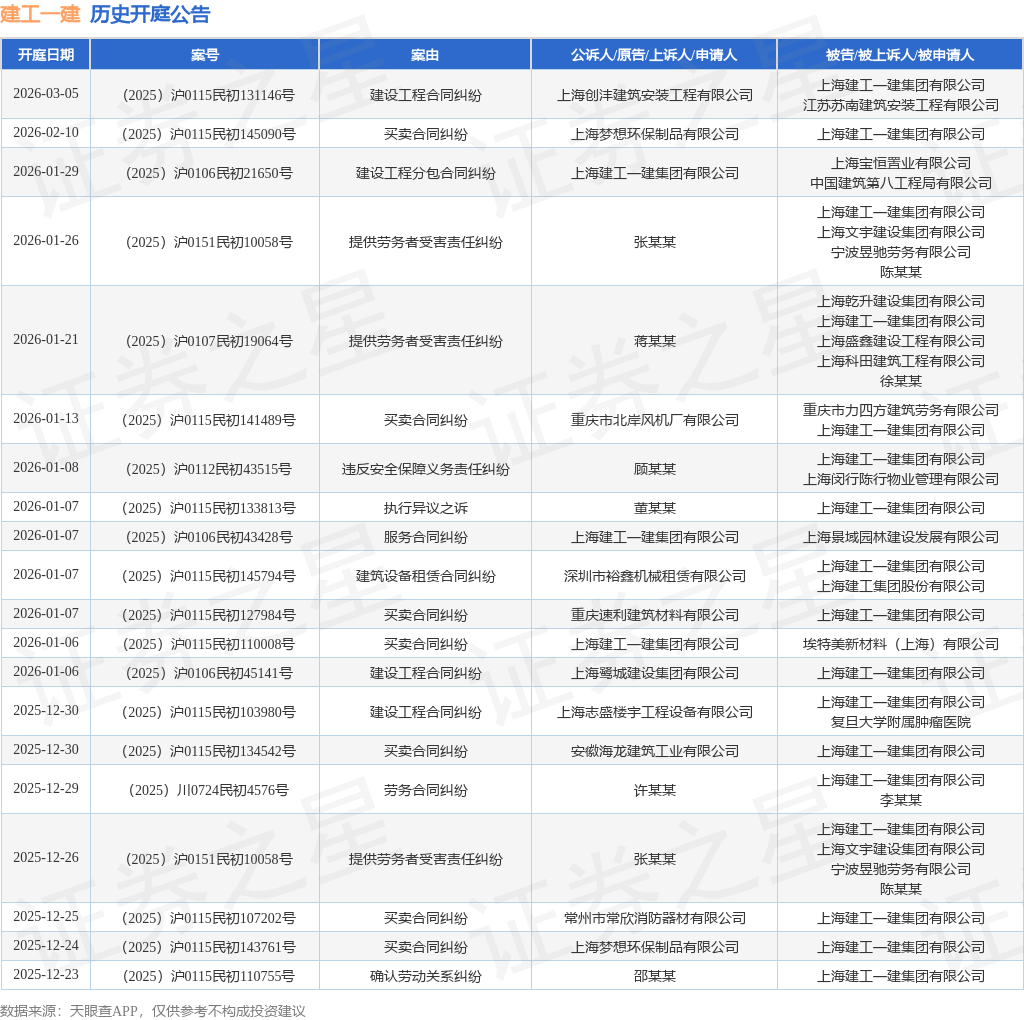Click plaintiff 上海志盛楼宇工程设备有限公司
Image resolution: width=1024 pixels, height=1020 pixels.
654,712
